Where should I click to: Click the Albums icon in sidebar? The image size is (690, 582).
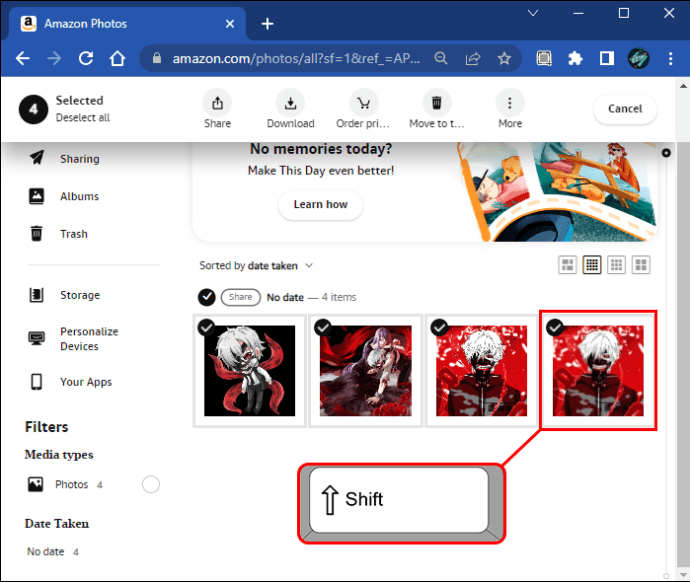(x=37, y=196)
